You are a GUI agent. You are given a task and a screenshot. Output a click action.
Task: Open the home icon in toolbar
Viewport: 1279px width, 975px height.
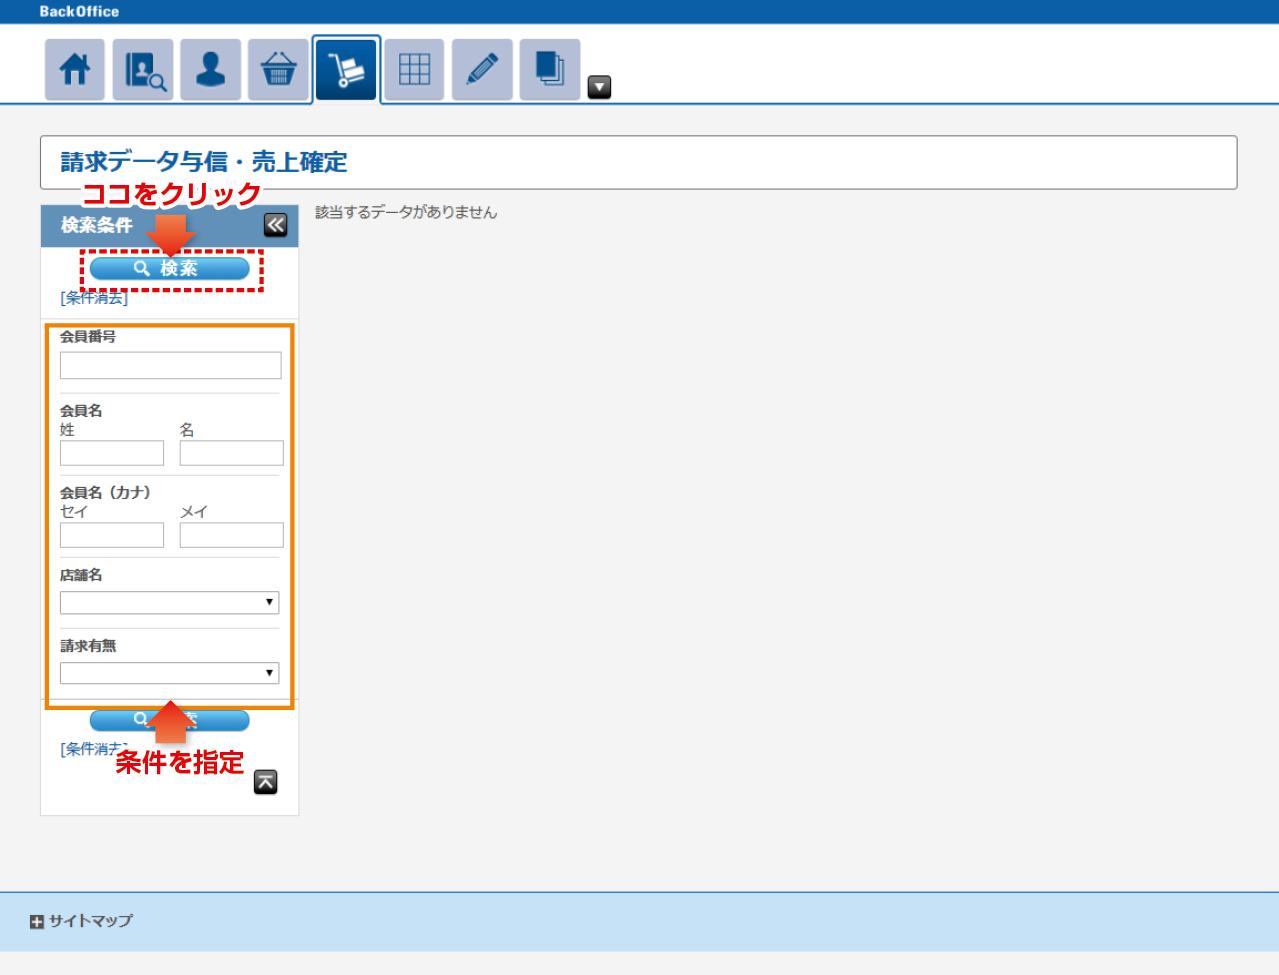(x=75, y=70)
